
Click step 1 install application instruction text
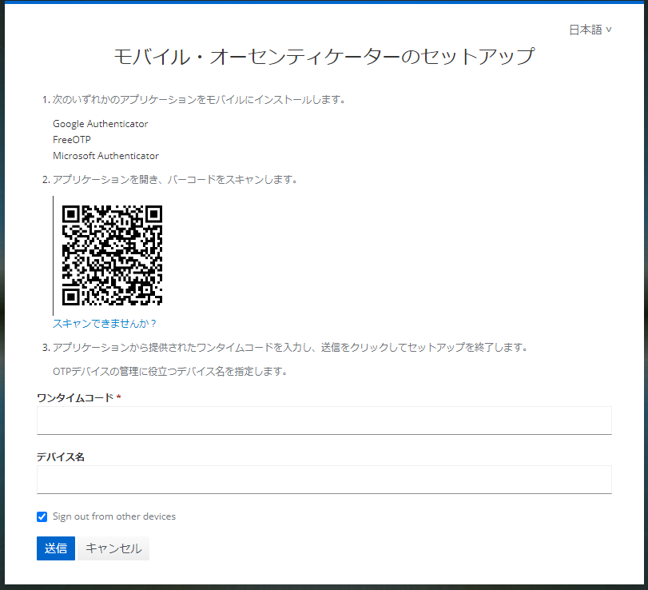199,100
